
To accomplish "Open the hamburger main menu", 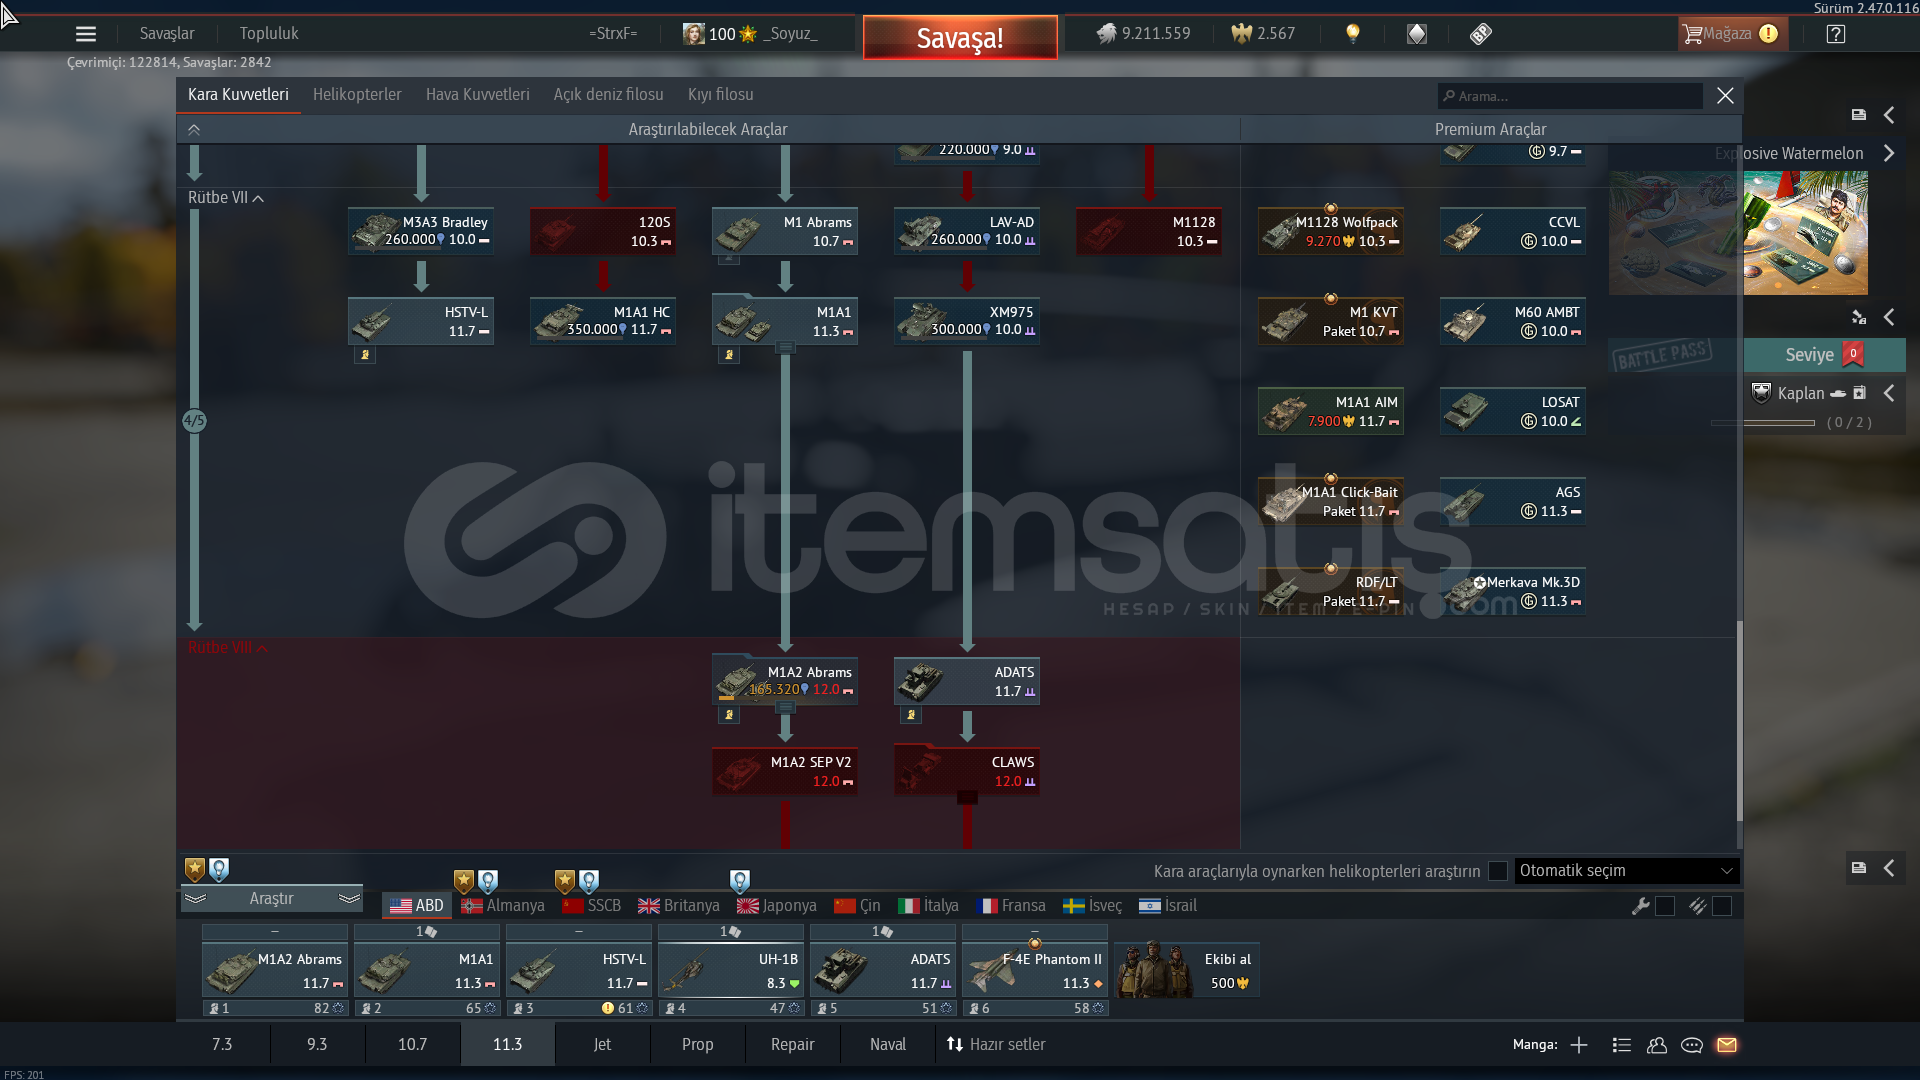I will point(86,34).
